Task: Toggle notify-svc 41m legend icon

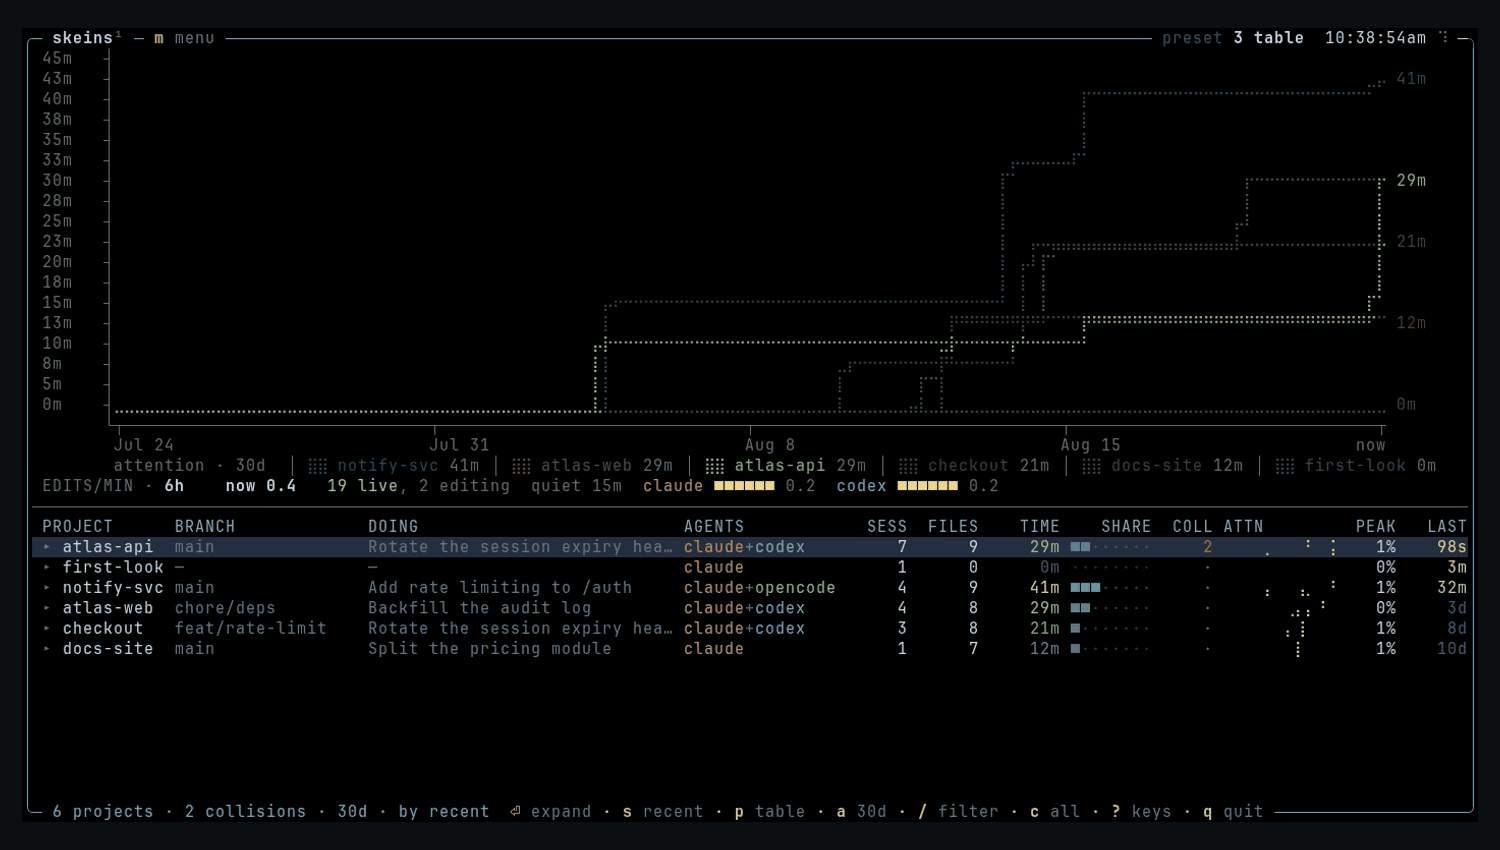Action: [317, 466]
